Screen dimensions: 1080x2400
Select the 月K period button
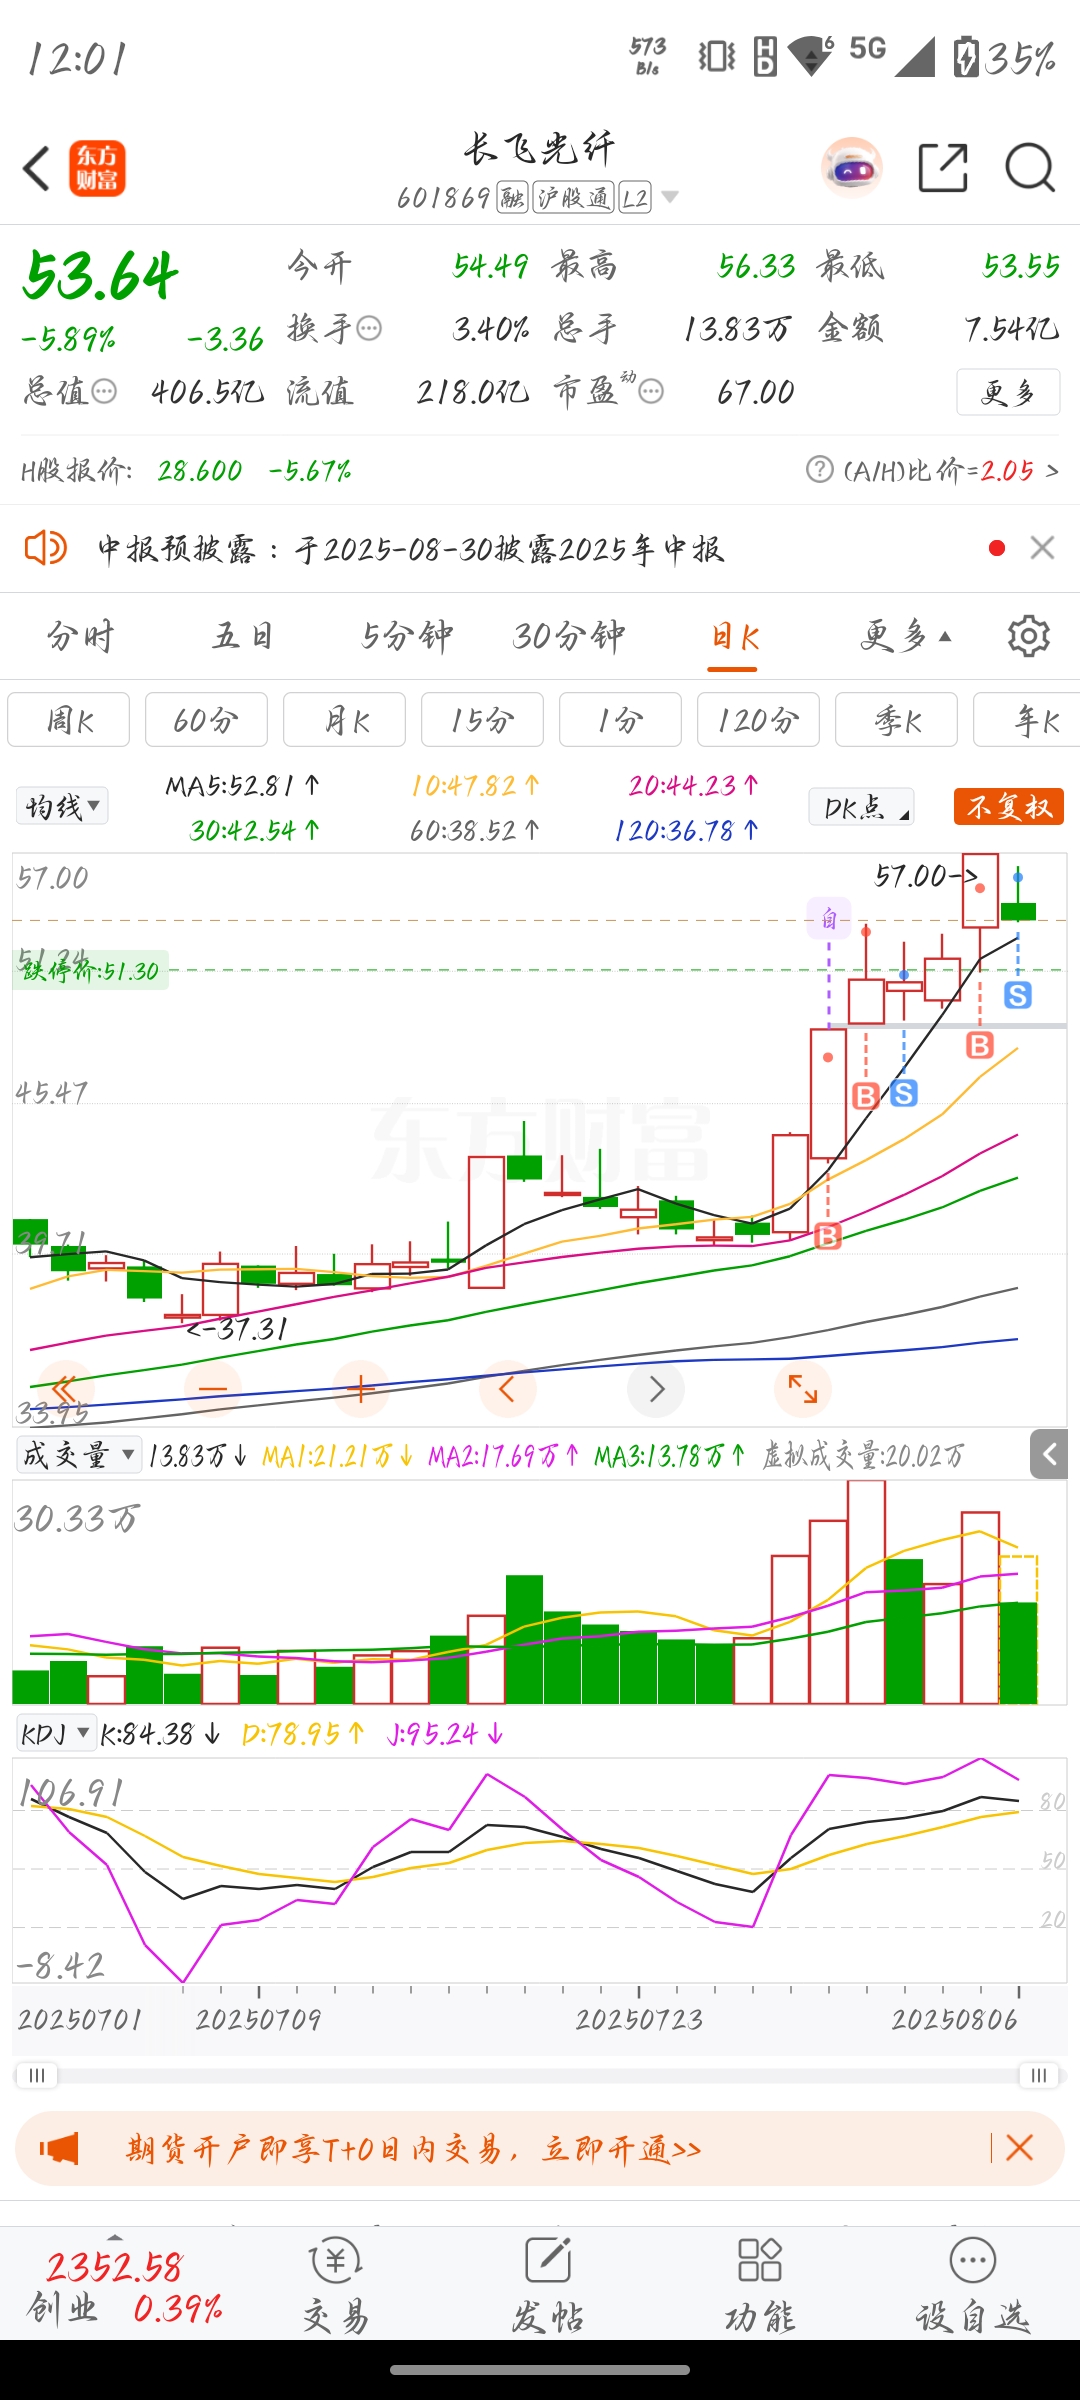[344, 719]
